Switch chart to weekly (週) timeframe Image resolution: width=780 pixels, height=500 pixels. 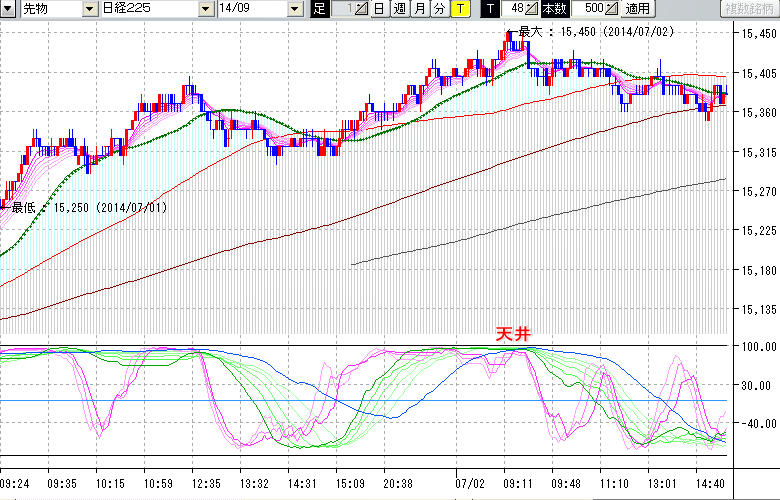click(x=399, y=9)
